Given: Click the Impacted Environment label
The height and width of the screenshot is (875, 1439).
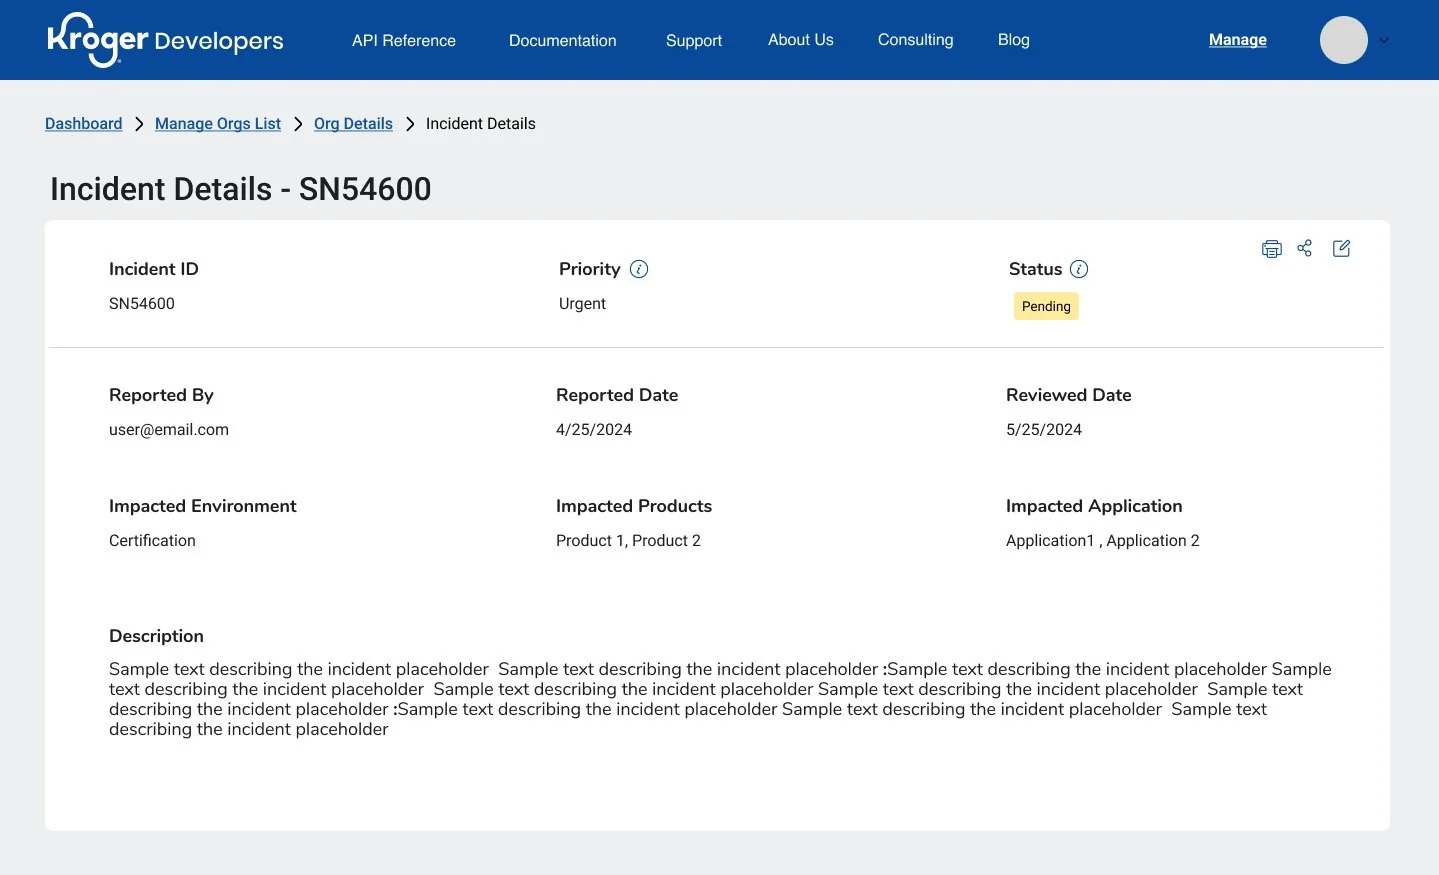Looking at the screenshot, I should pos(203,506).
